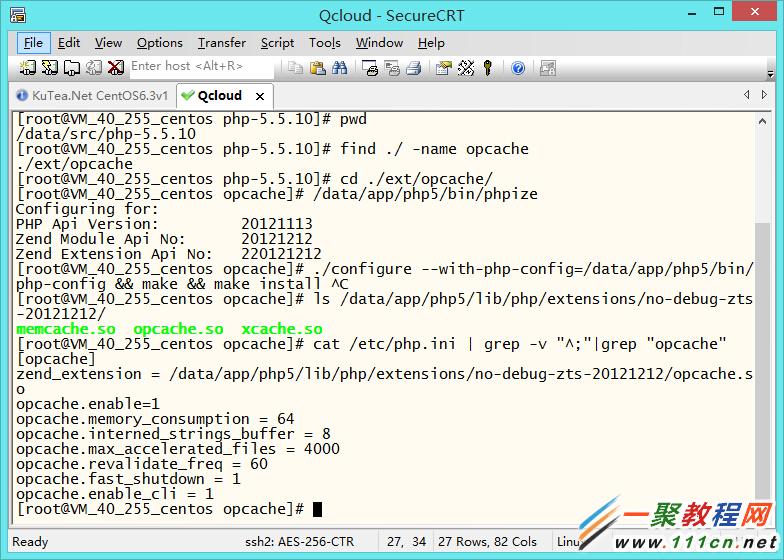Open the Options menu
The image size is (784, 560).
click(160, 43)
